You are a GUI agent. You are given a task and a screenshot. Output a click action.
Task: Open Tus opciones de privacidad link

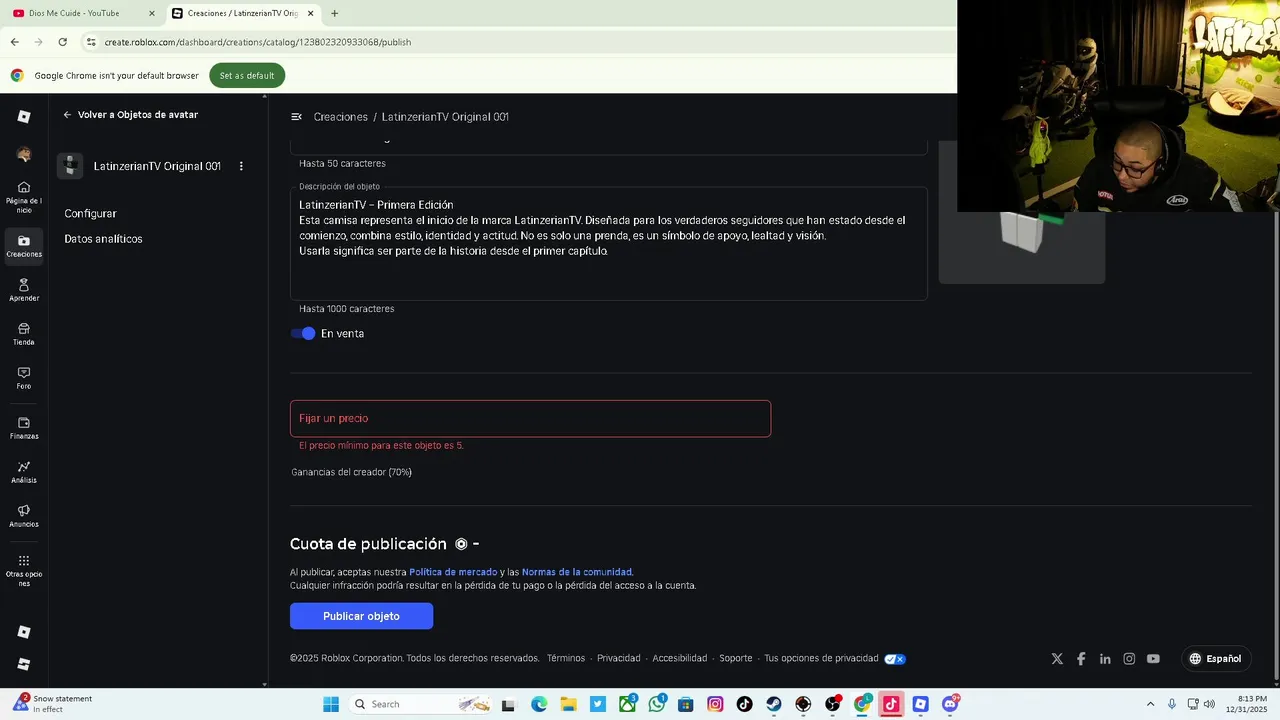tap(821, 659)
